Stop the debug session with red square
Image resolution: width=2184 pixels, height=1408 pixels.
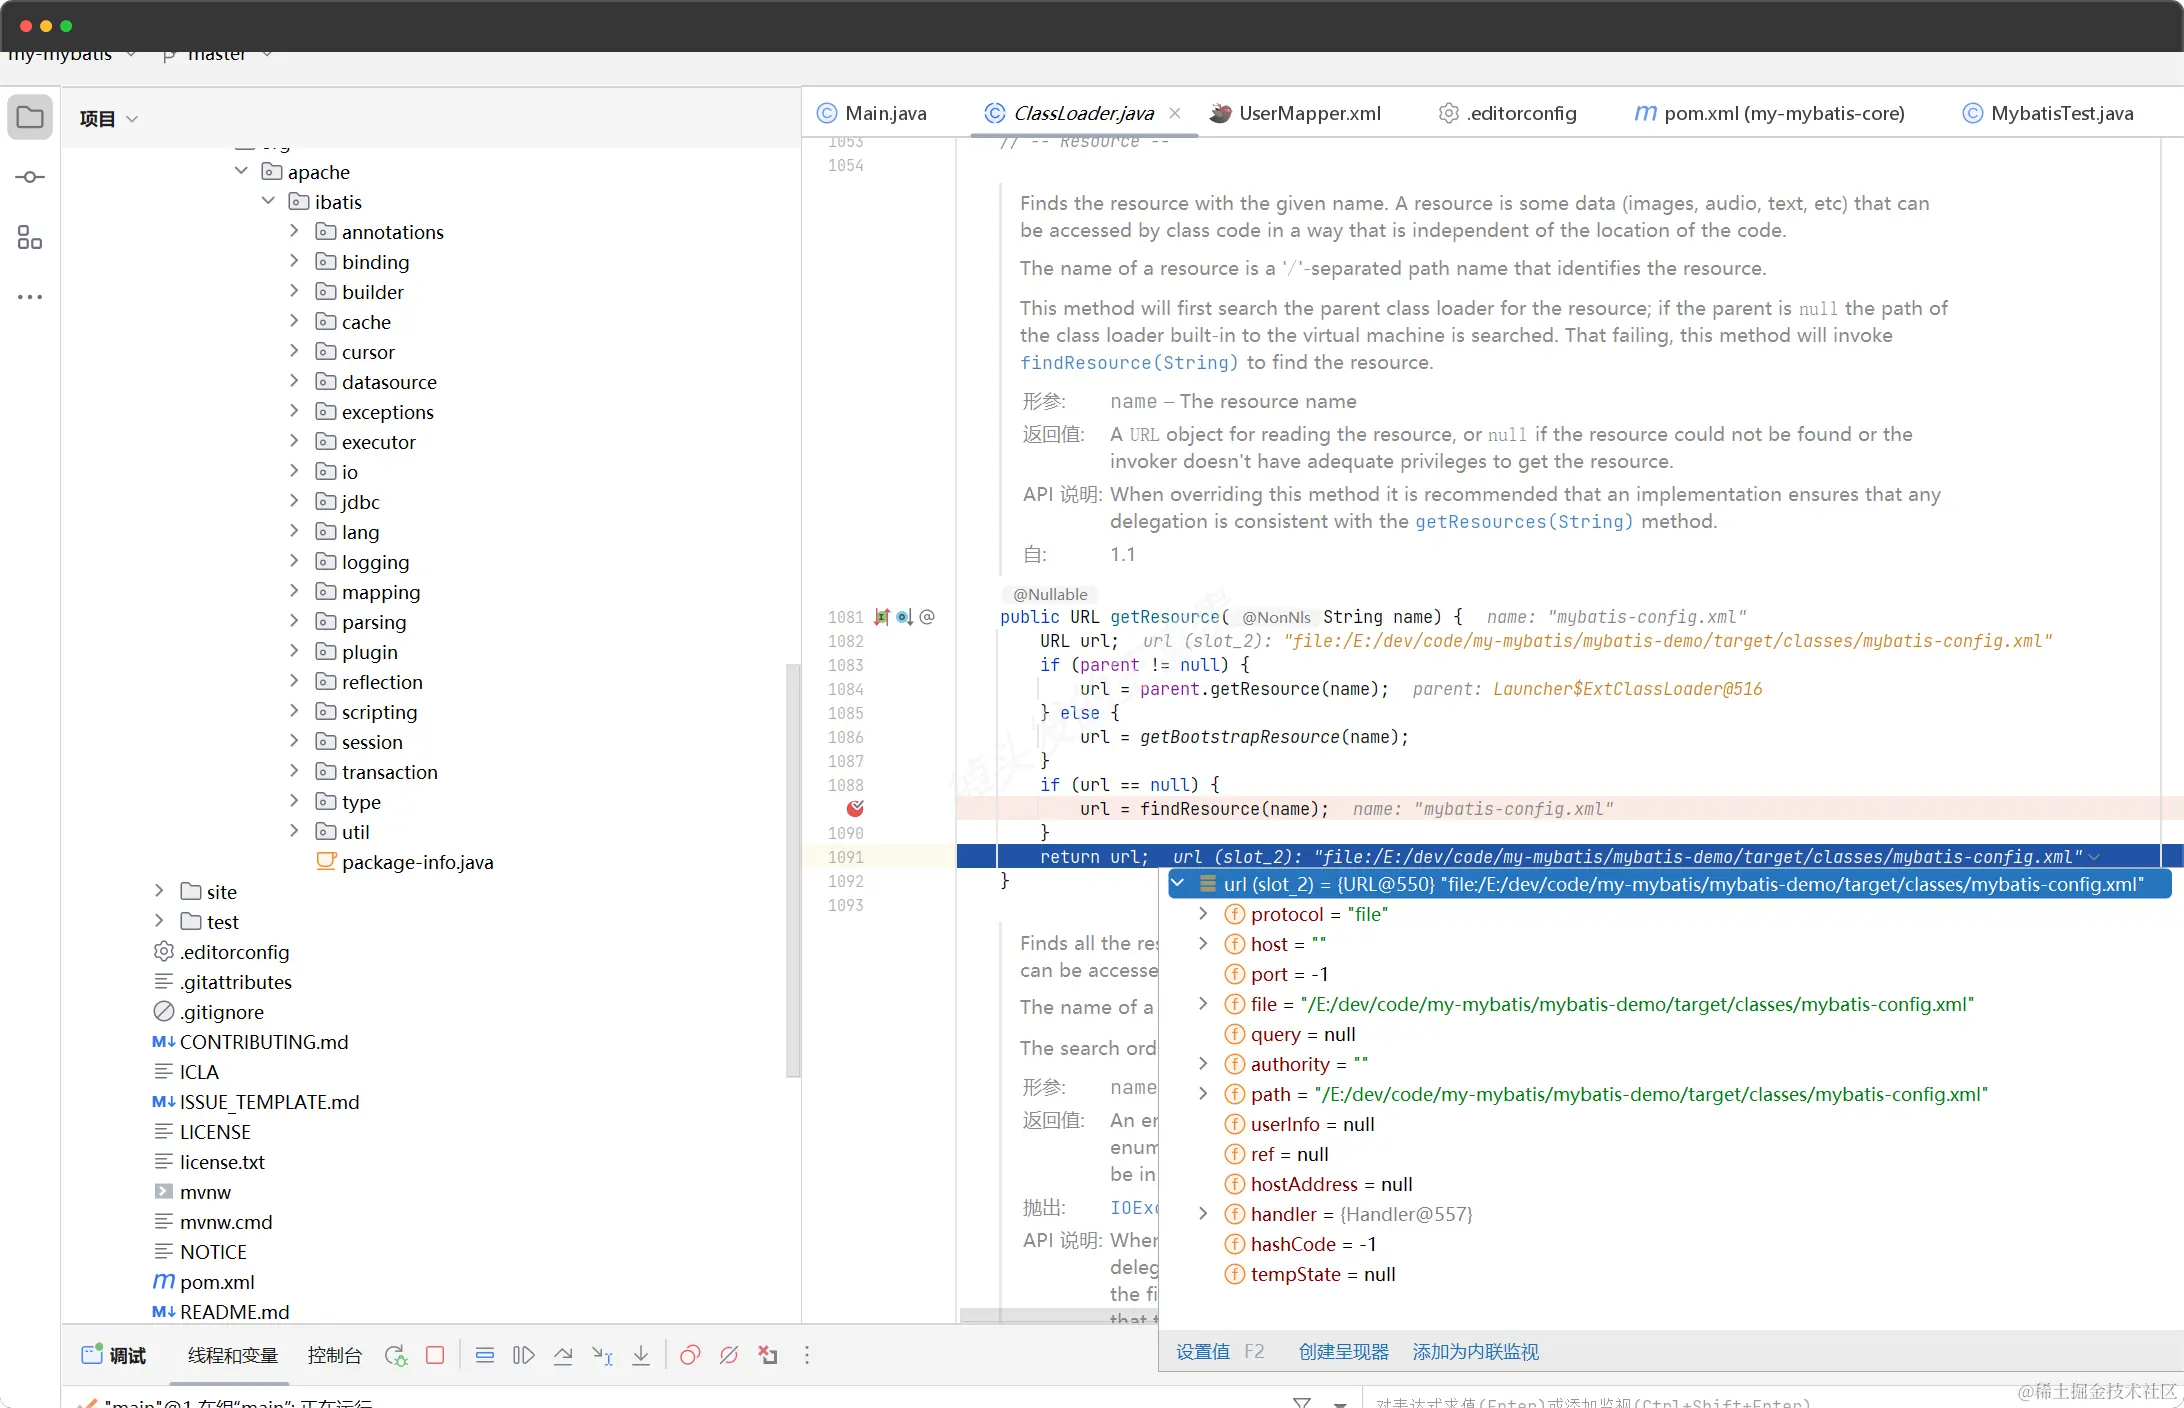435,1356
